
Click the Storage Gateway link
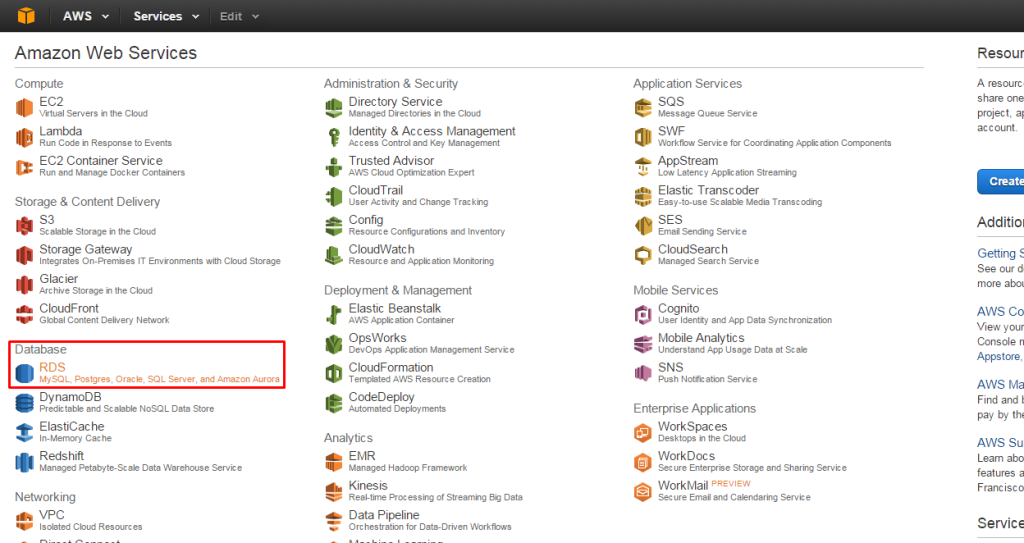pyautogui.click(x=86, y=250)
